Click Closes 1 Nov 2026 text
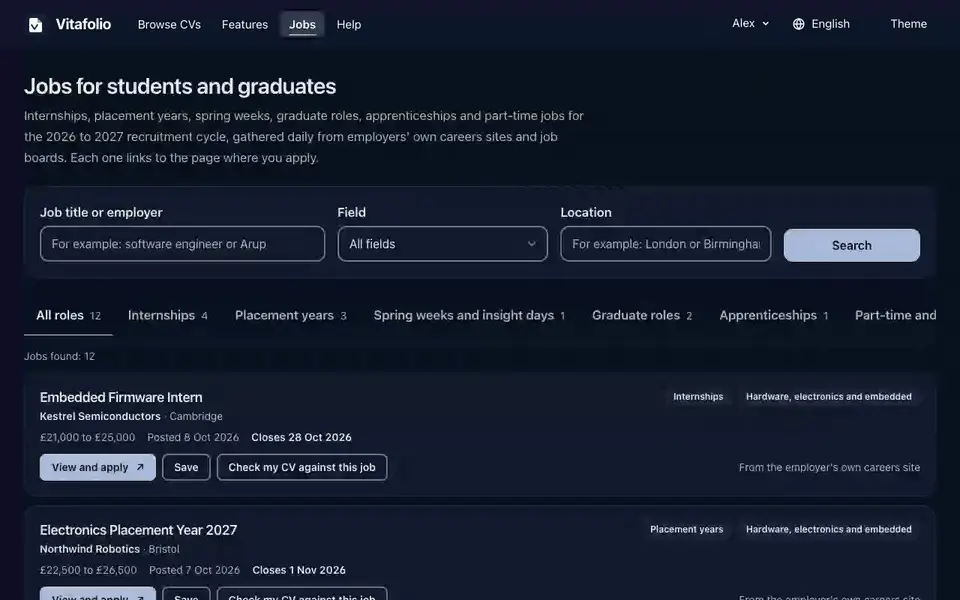Screen dimensions: 960x600 coord(299,570)
